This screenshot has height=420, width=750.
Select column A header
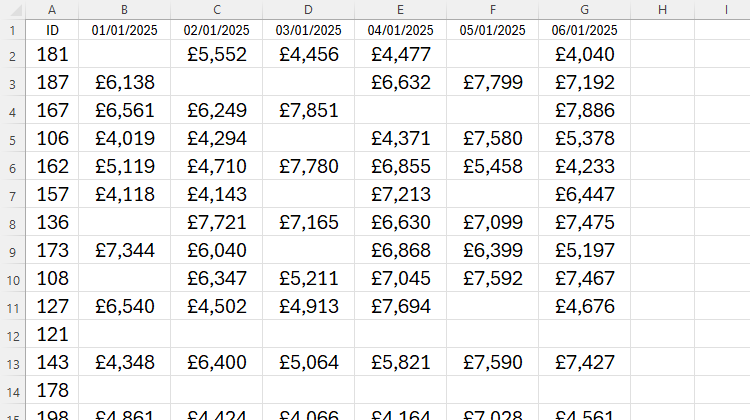(52, 10)
